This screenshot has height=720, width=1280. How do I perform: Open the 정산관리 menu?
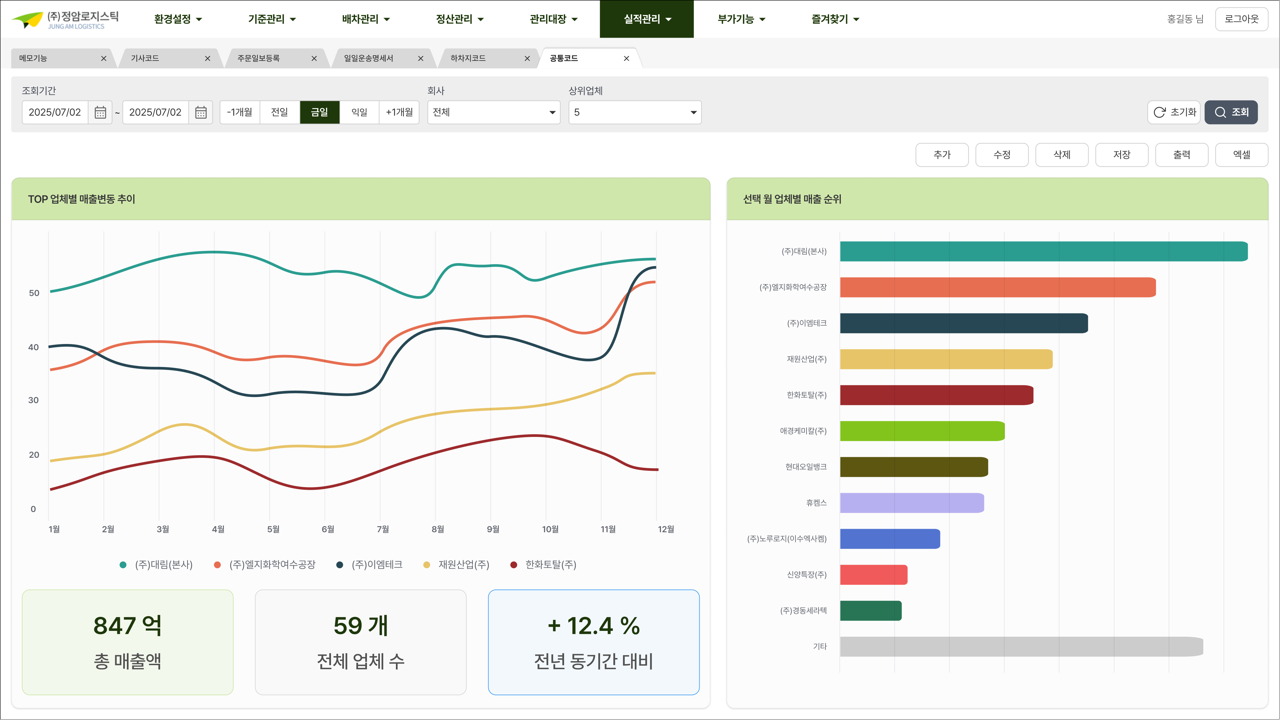pos(460,19)
